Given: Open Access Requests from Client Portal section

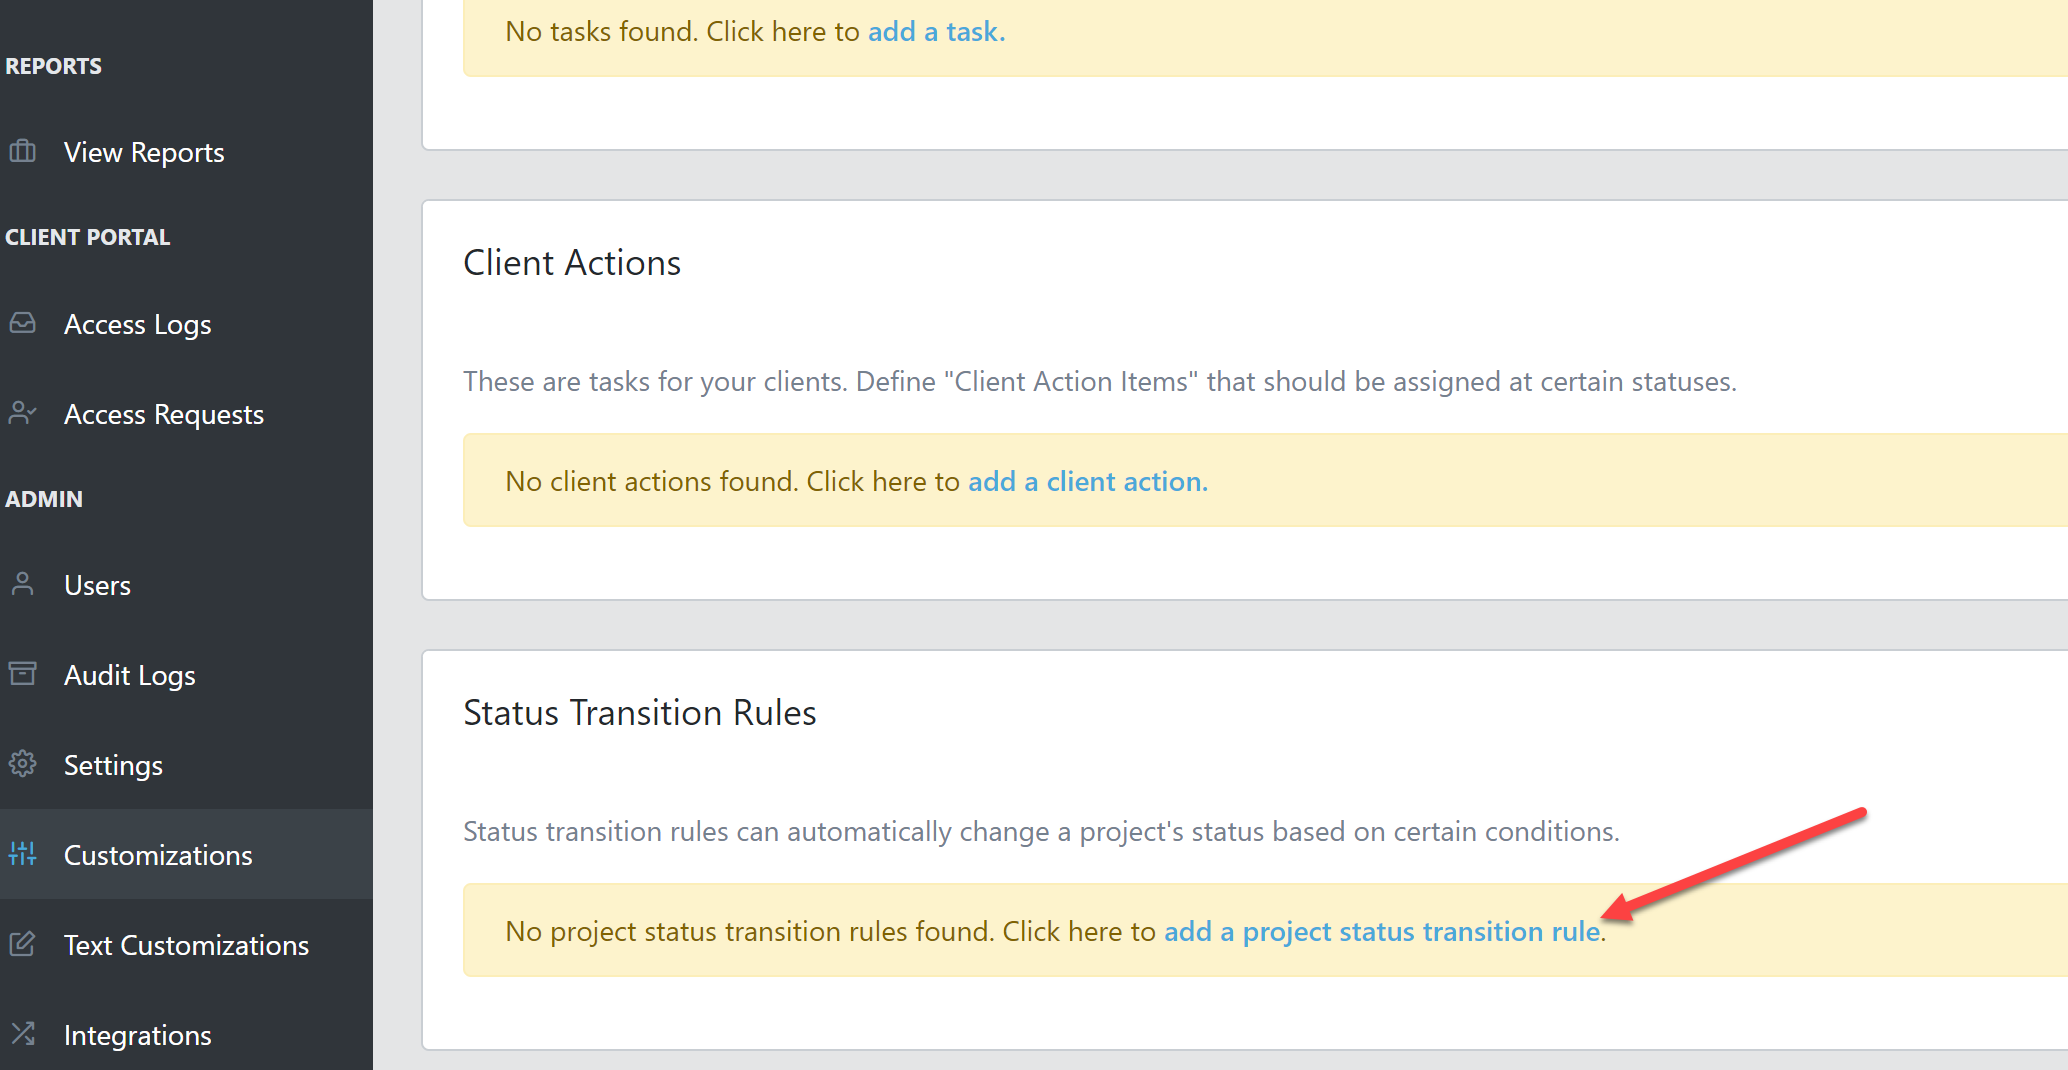Looking at the screenshot, I should (163, 413).
